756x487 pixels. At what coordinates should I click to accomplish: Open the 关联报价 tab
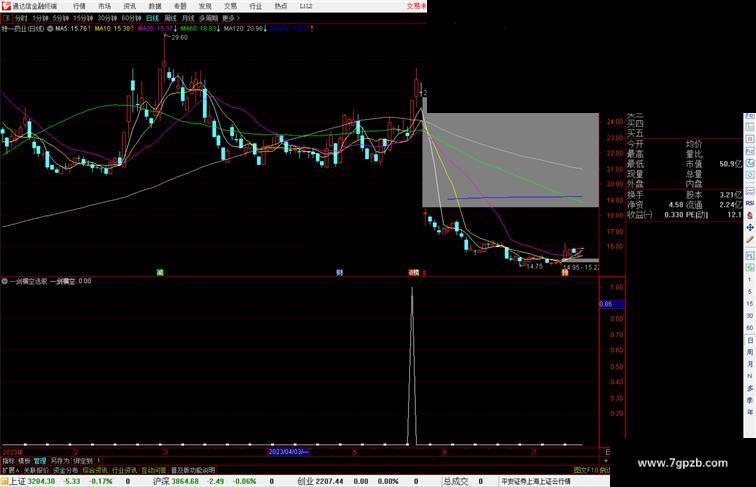coord(36,471)
